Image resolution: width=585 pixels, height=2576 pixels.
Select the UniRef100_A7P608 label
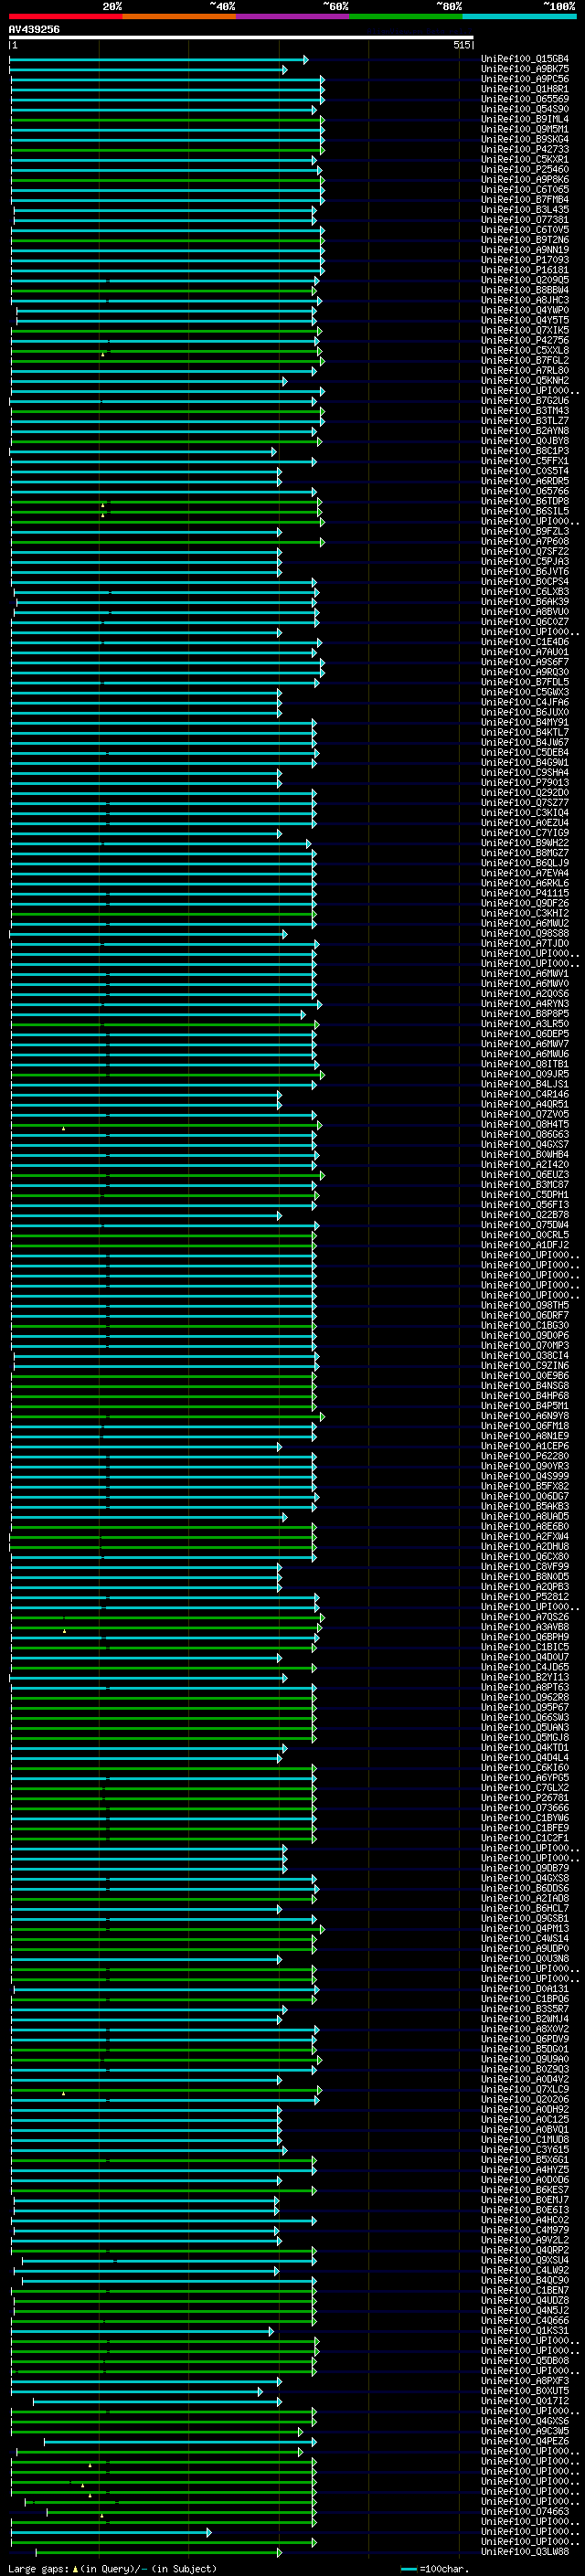[525, 541]
